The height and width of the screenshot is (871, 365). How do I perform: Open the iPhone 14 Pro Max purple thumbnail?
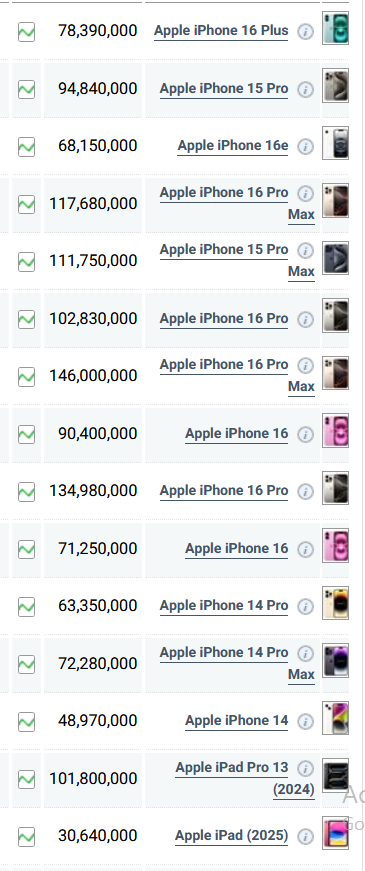pos(336,660)
